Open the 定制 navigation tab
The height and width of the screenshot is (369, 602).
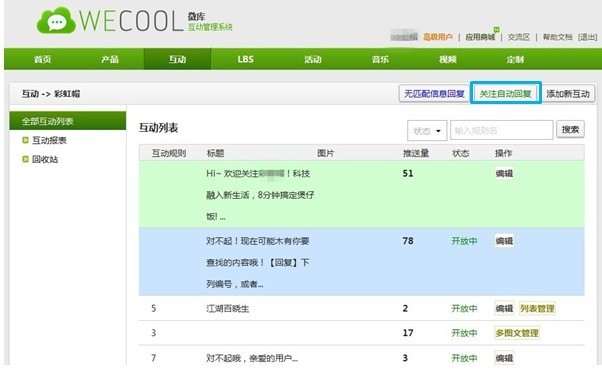[515, 59]
